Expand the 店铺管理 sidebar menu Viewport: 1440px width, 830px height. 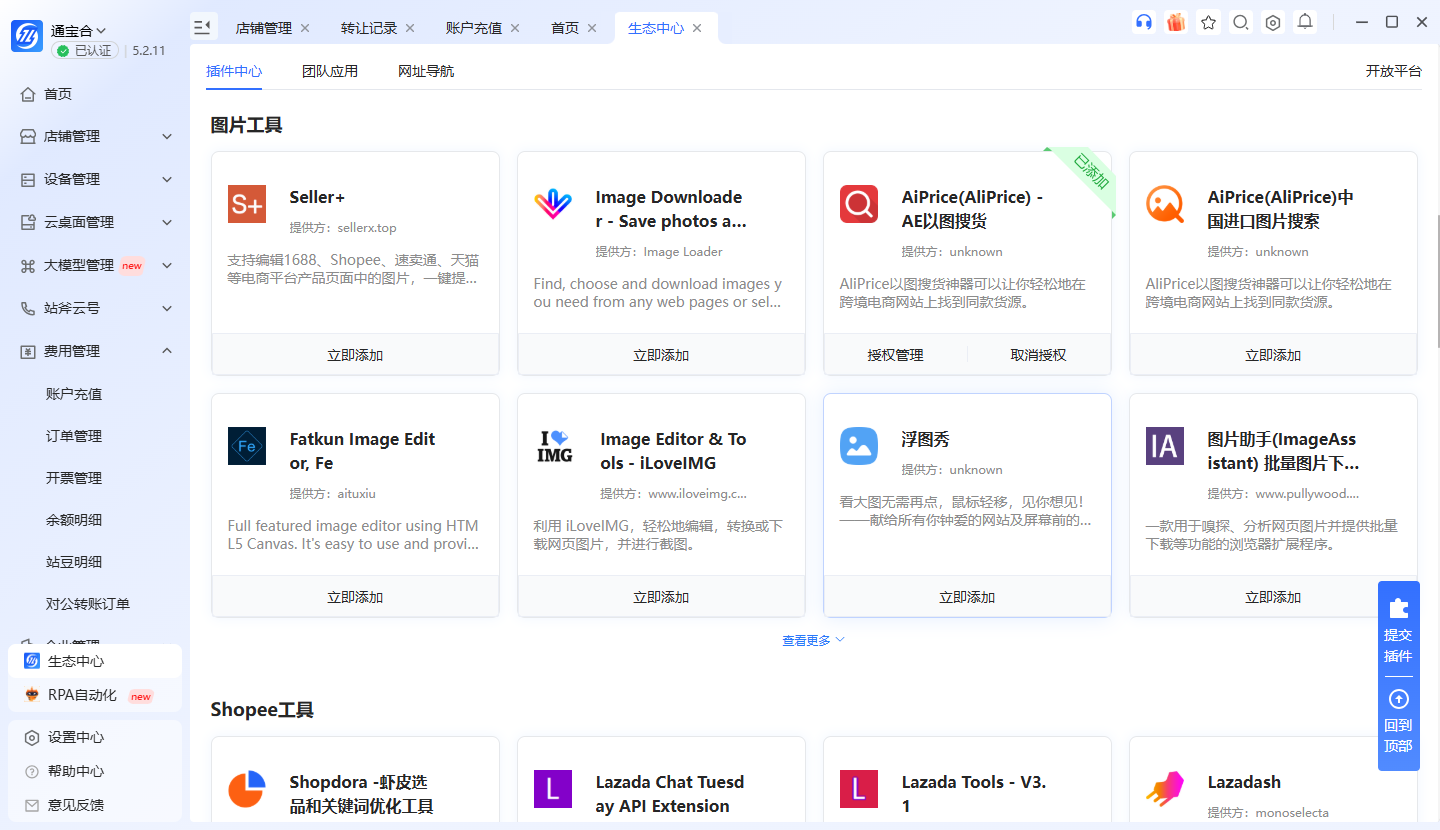pos(95,136)
